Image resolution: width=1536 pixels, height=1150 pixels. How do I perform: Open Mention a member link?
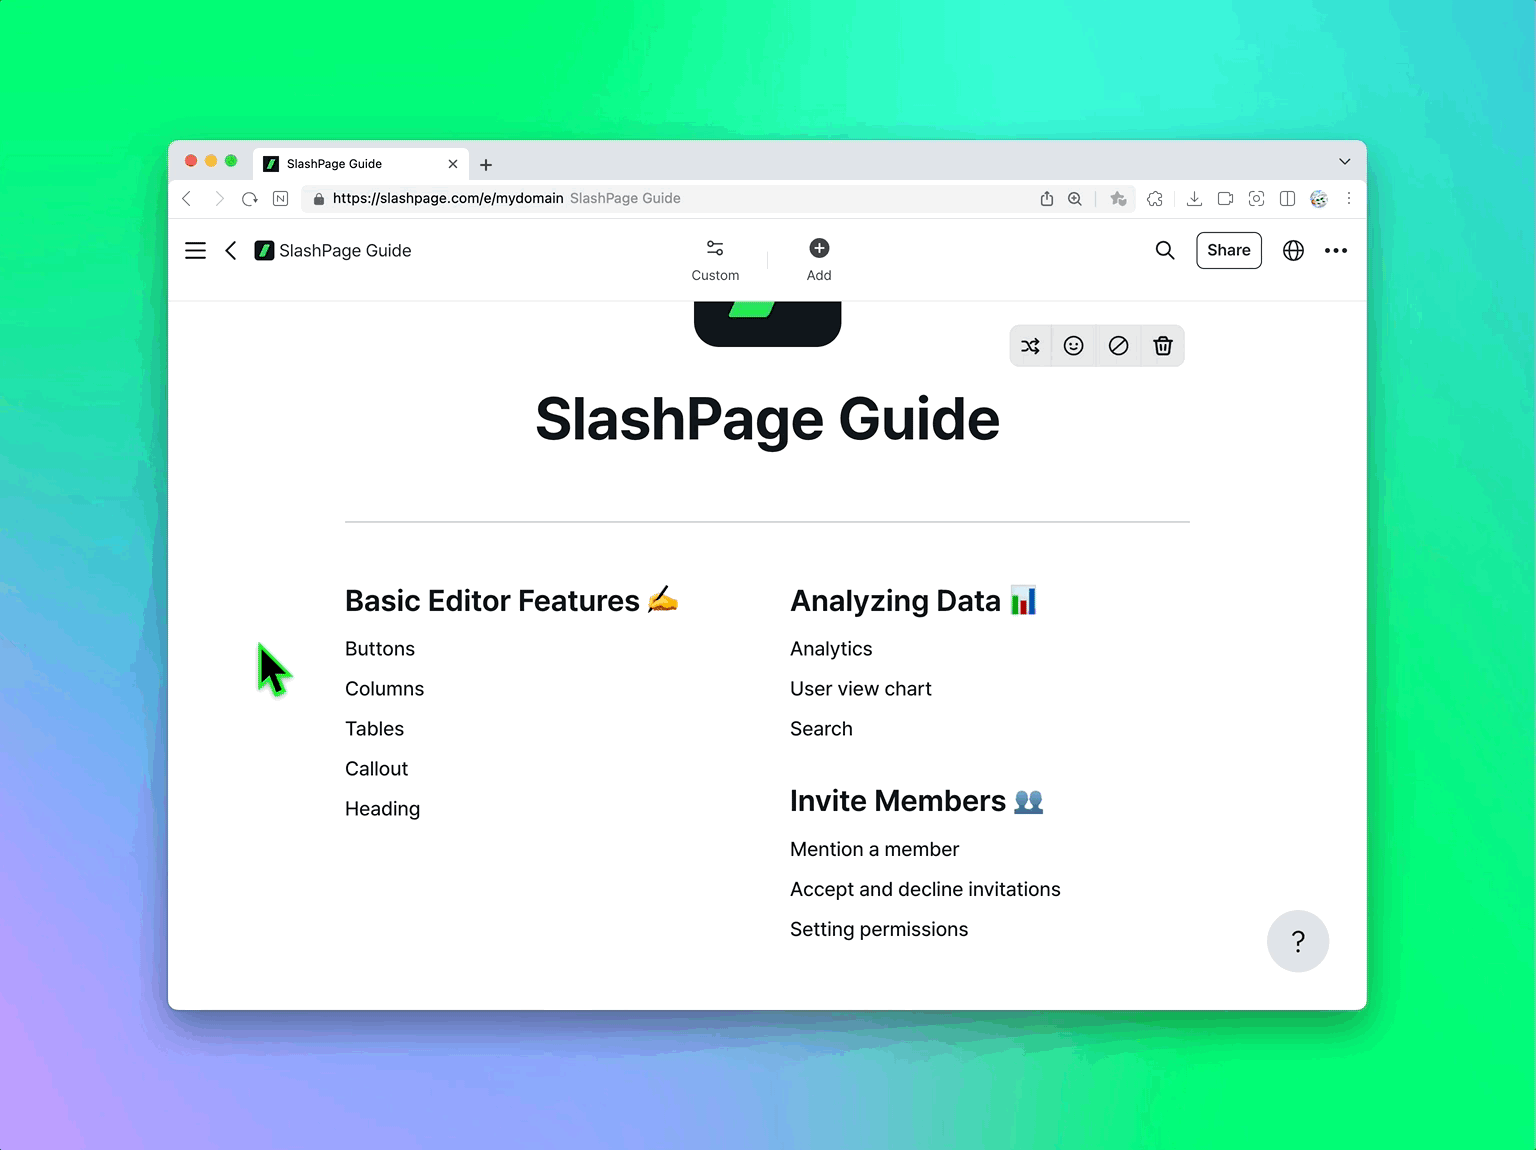coord(874,849)
